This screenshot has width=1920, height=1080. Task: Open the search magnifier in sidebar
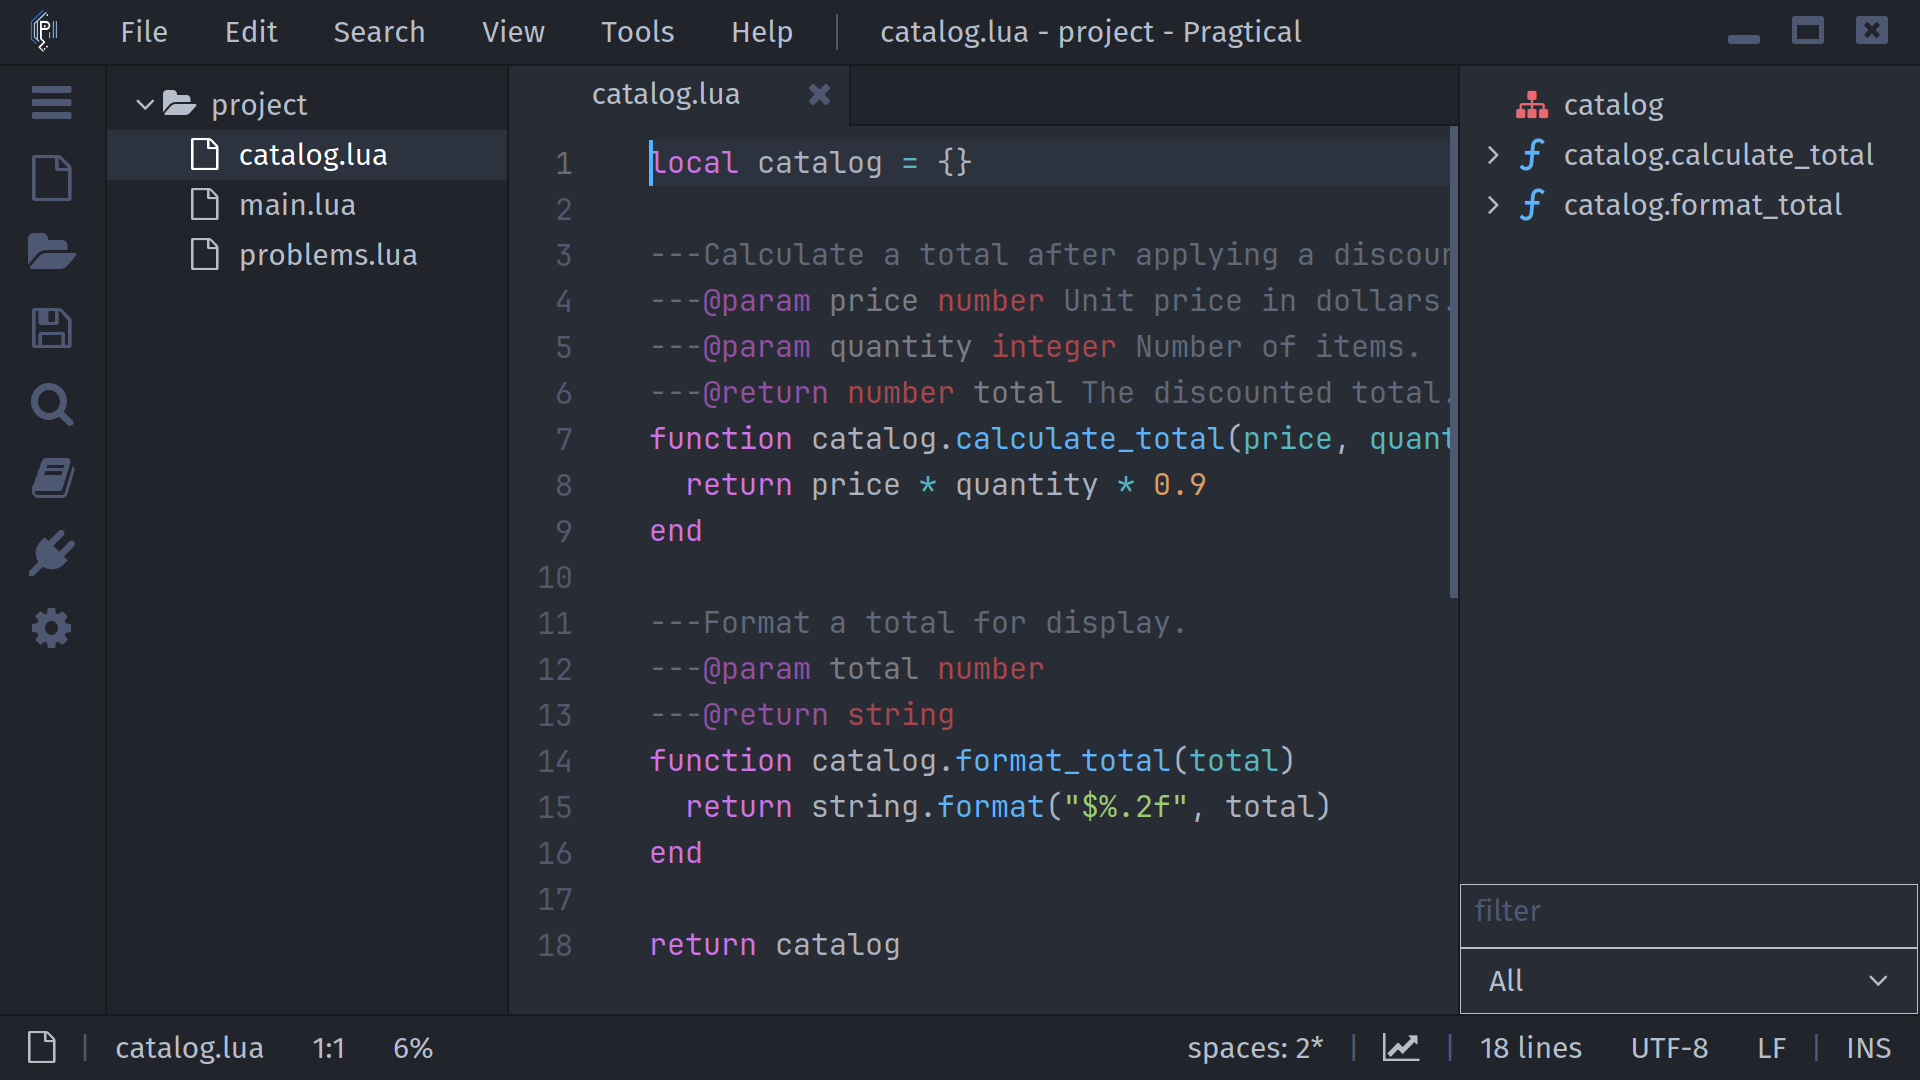51,404
